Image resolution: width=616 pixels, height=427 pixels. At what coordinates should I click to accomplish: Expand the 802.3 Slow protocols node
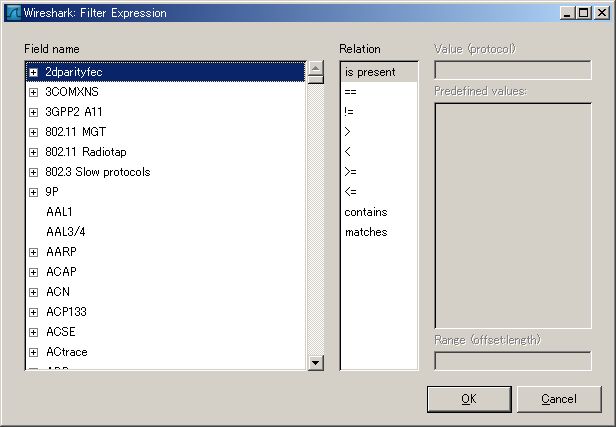click(33, 172)
